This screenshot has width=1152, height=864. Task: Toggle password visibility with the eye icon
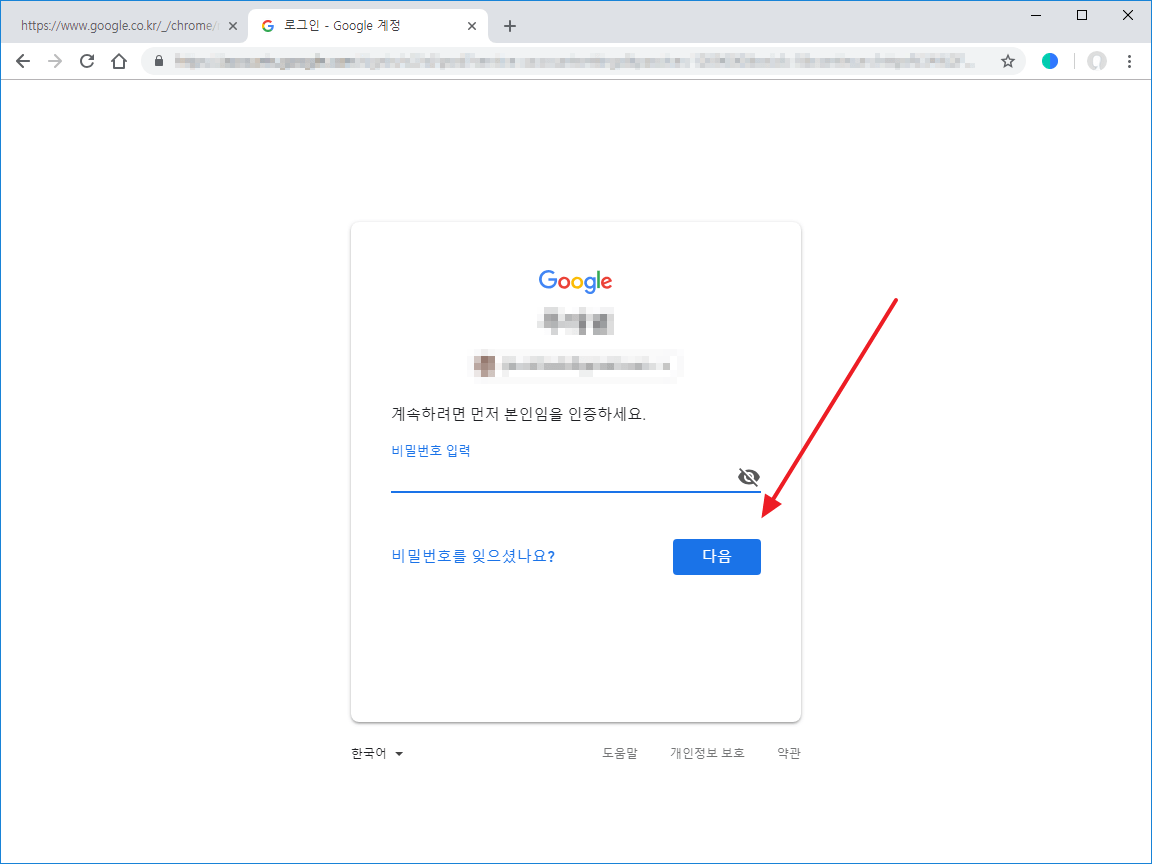click(749, 477)
